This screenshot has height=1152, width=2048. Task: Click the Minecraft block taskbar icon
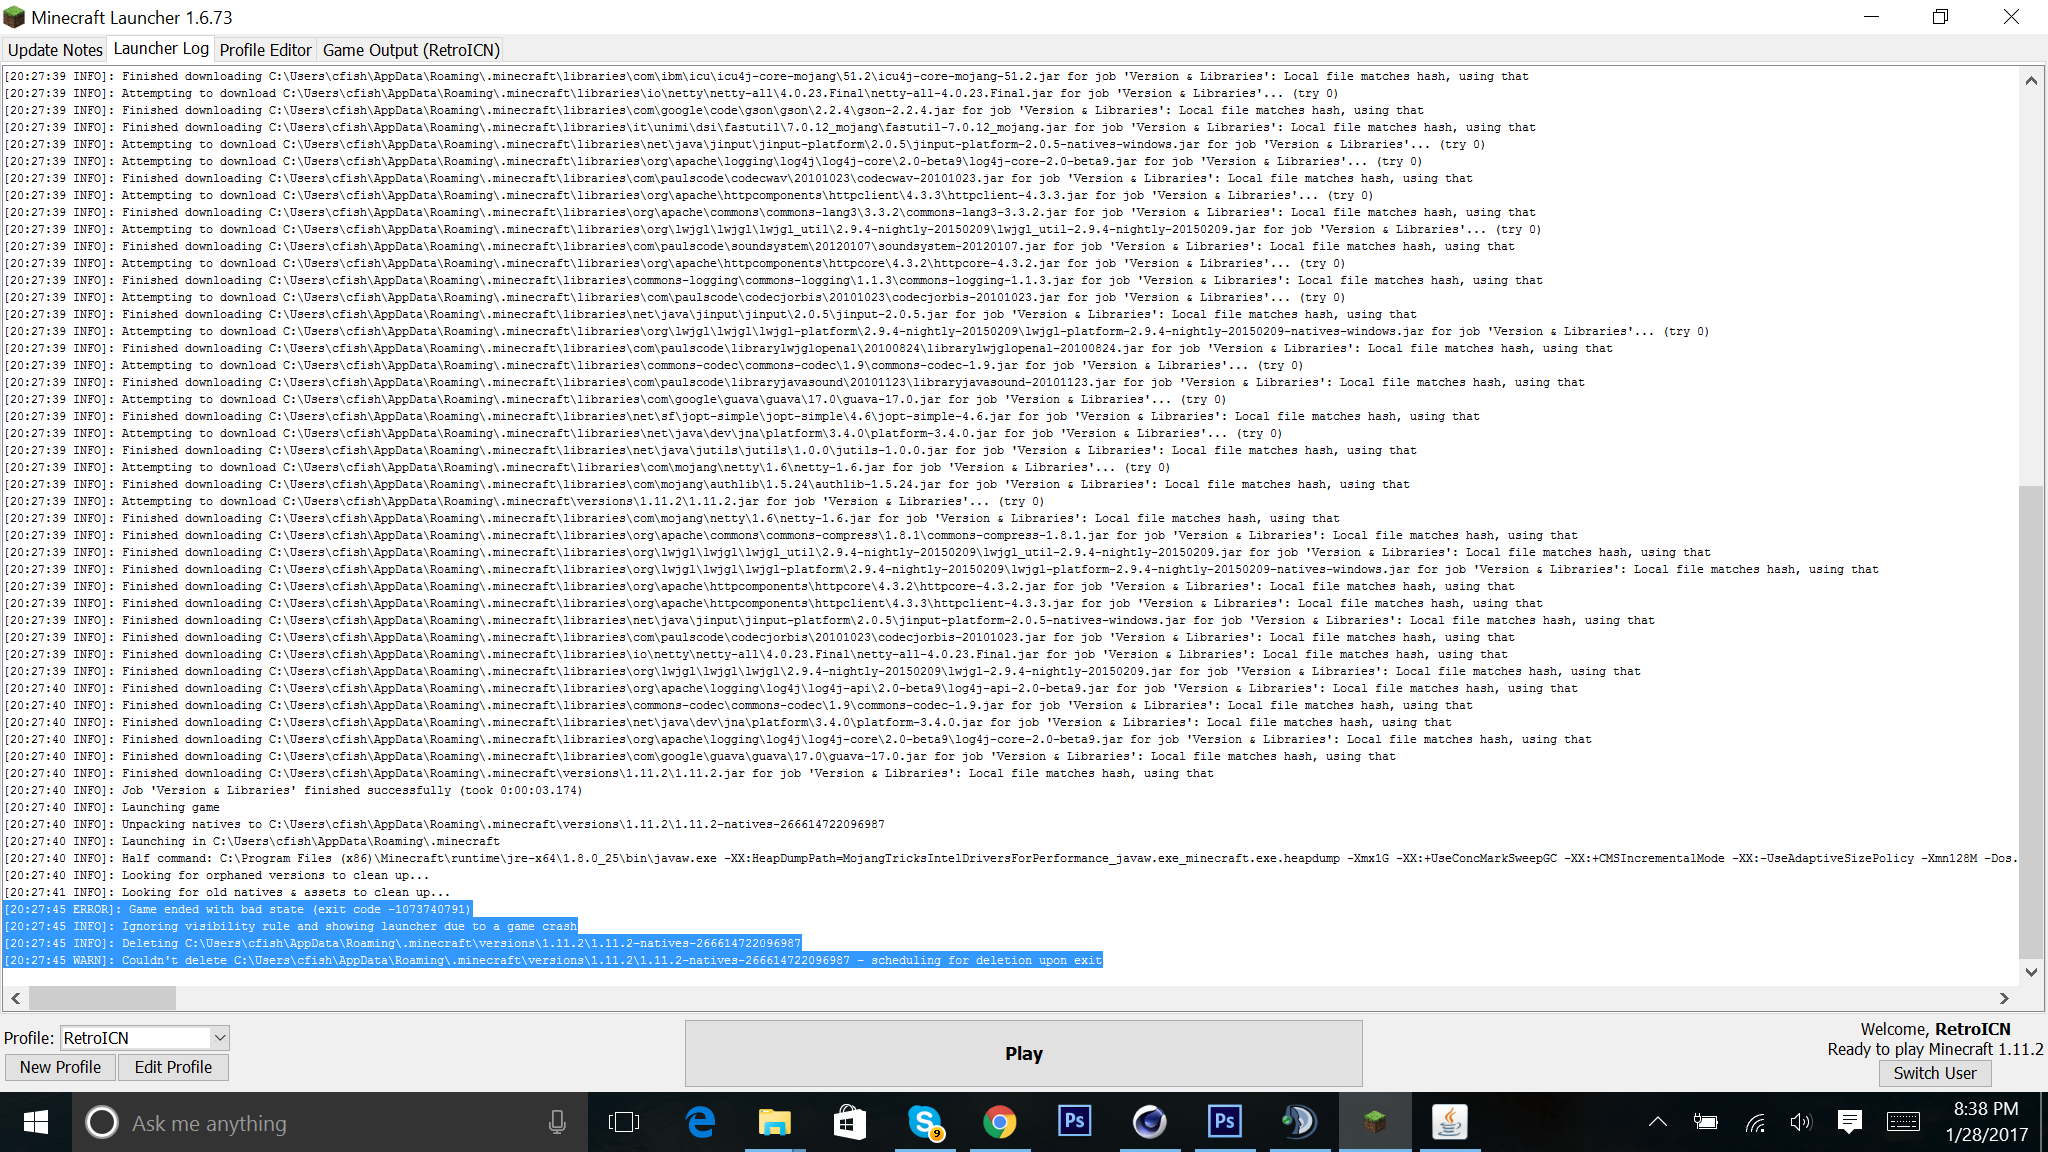click(1375, 1122)
